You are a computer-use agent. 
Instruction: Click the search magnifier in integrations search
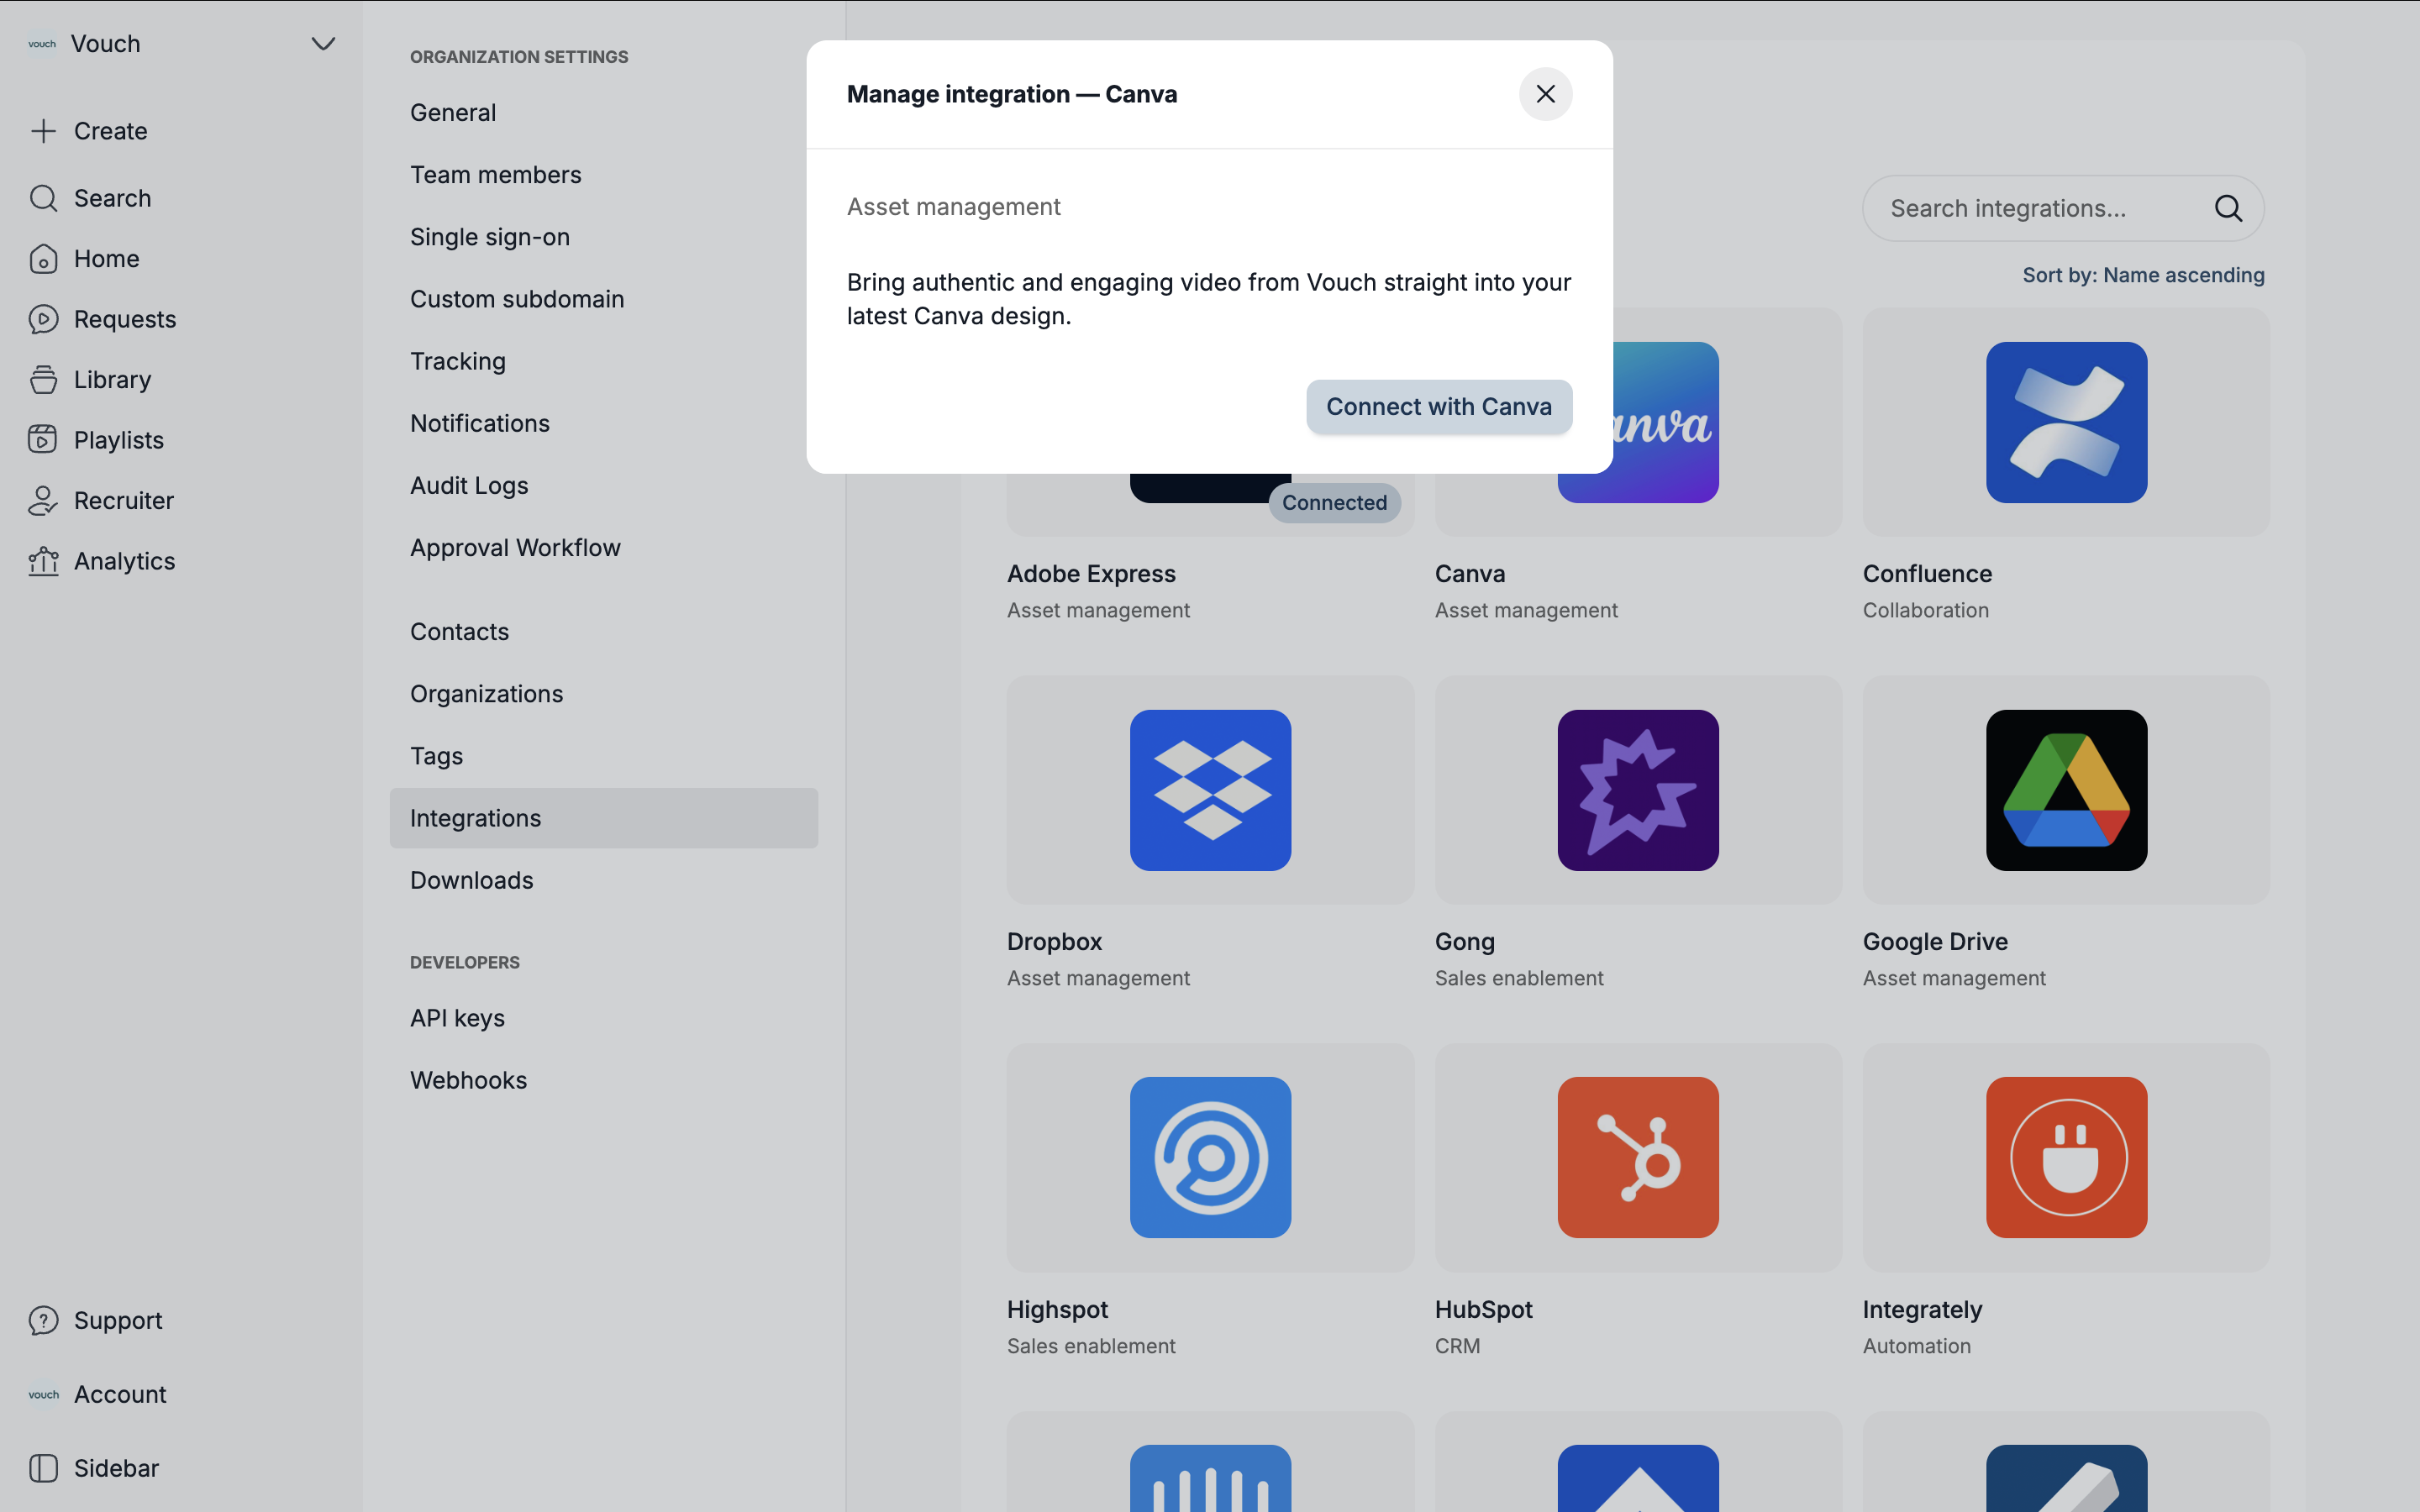pos(2227,208)
